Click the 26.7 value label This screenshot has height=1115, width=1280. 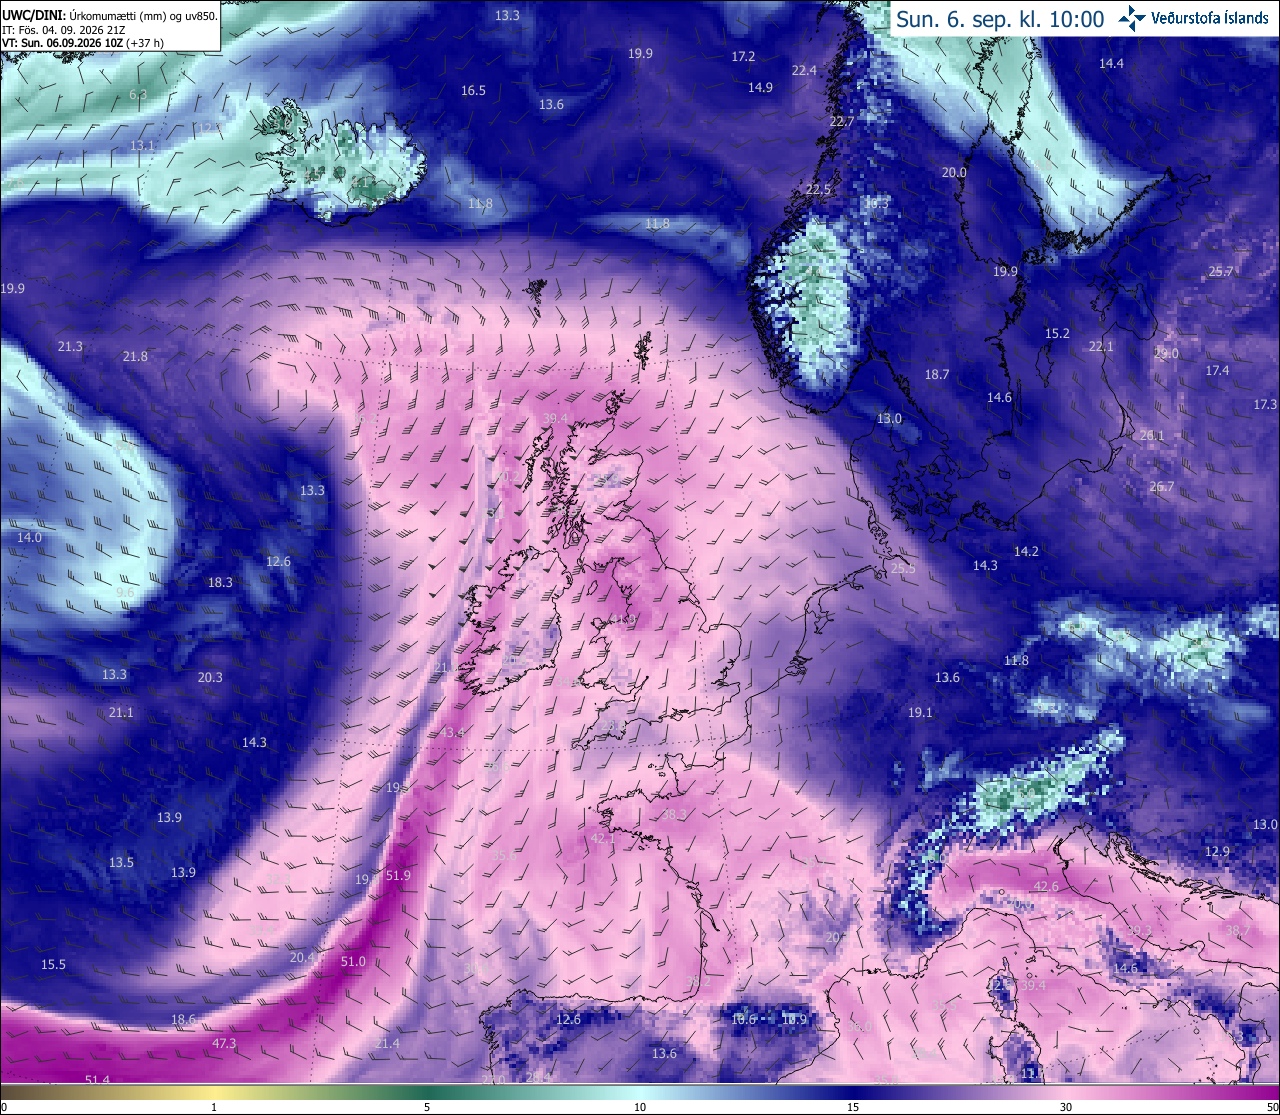tap(1162, 487)
